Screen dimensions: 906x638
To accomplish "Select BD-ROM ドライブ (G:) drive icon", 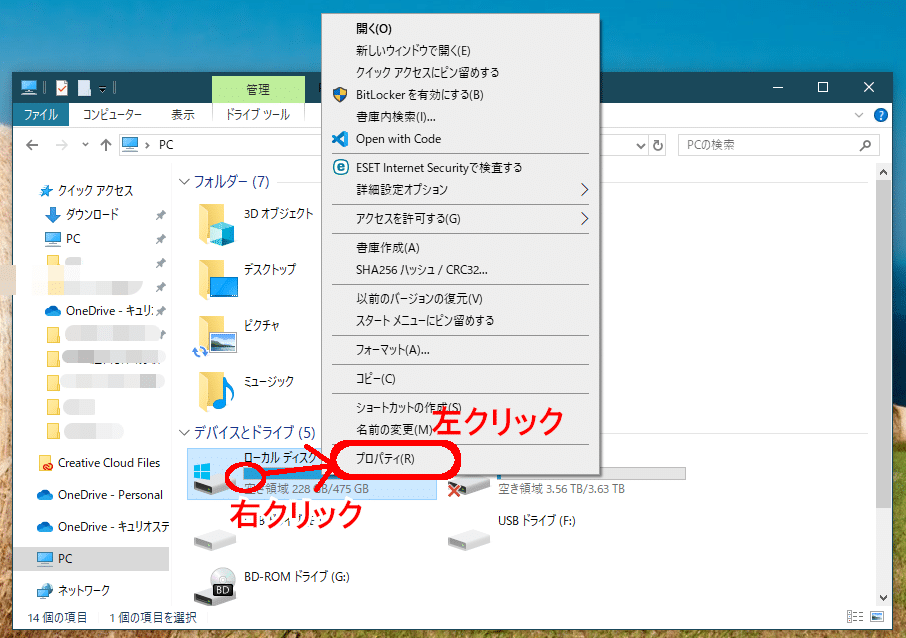I will tap(215, 586).
